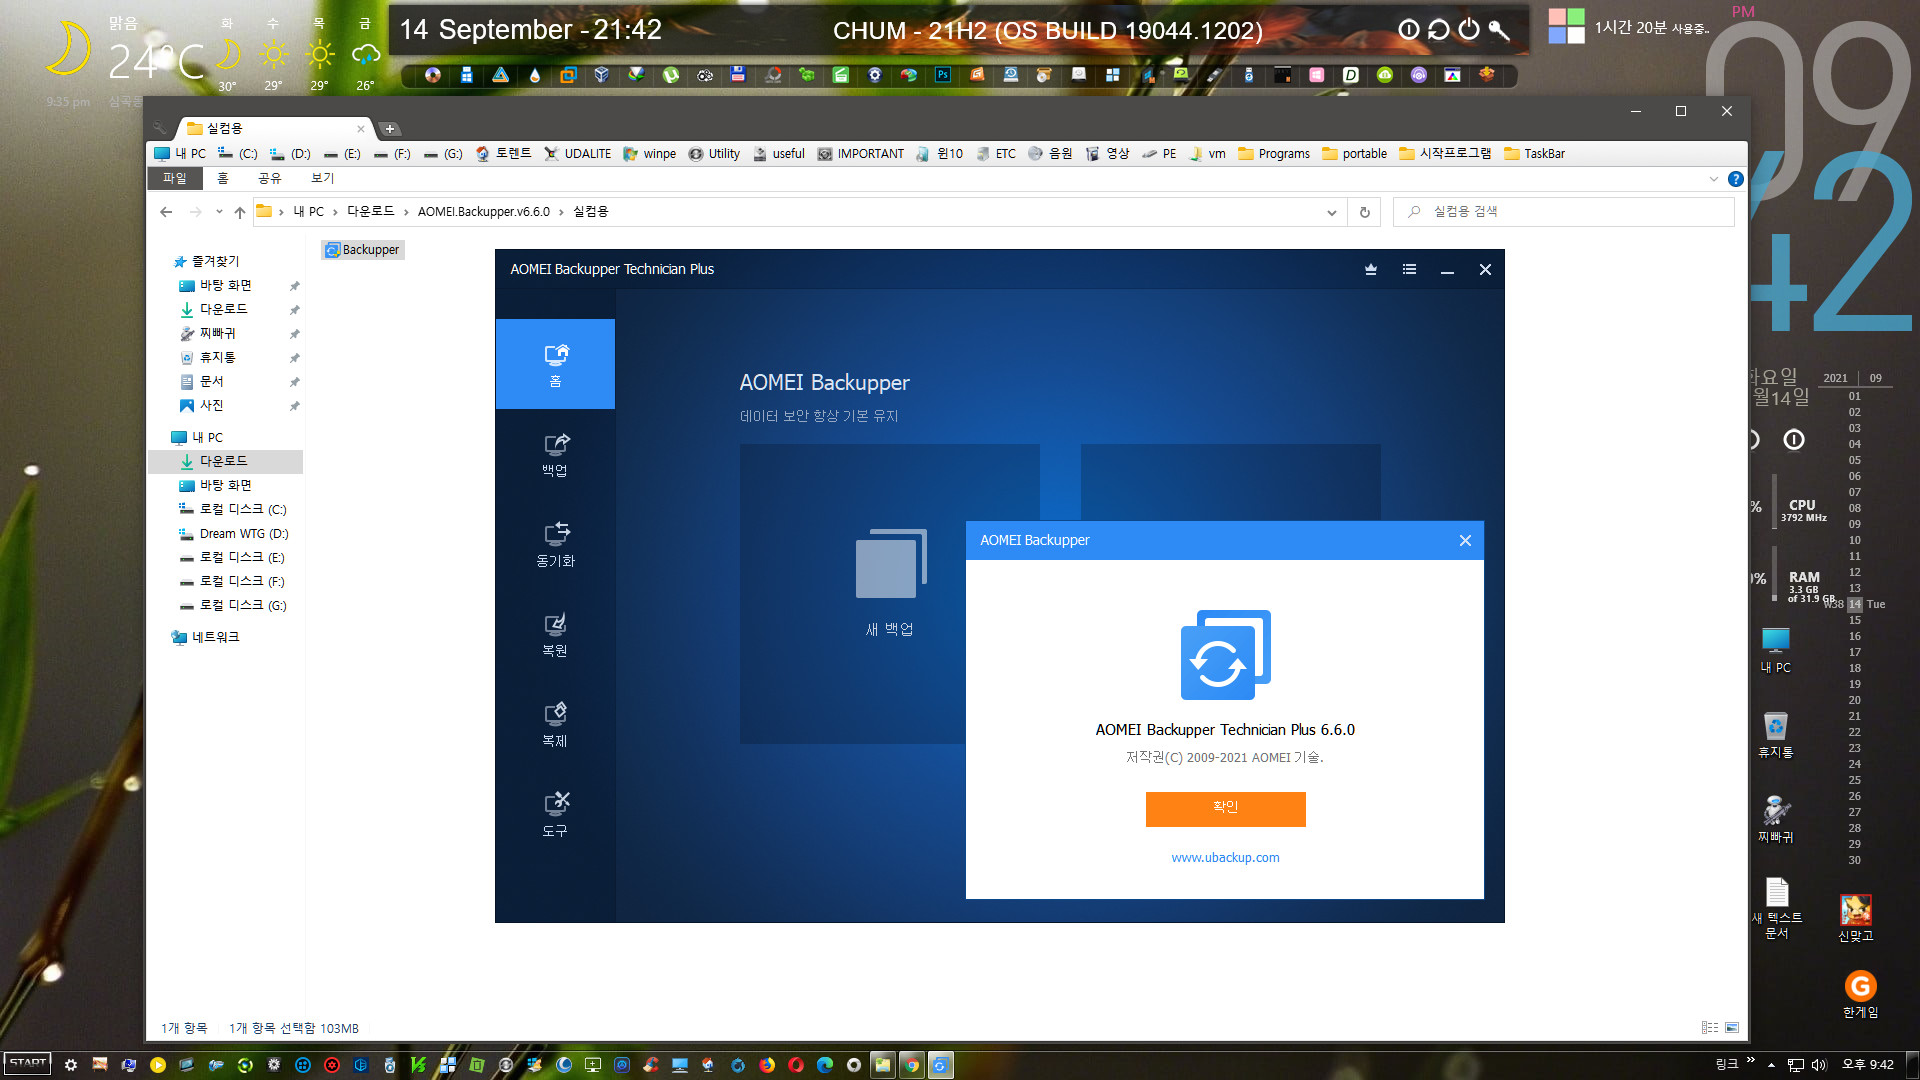The width and height of the screenshot is (1920, 1080).
Task: Open the IMPORTANT bookmark in links bar
Action: coord(861,154)
